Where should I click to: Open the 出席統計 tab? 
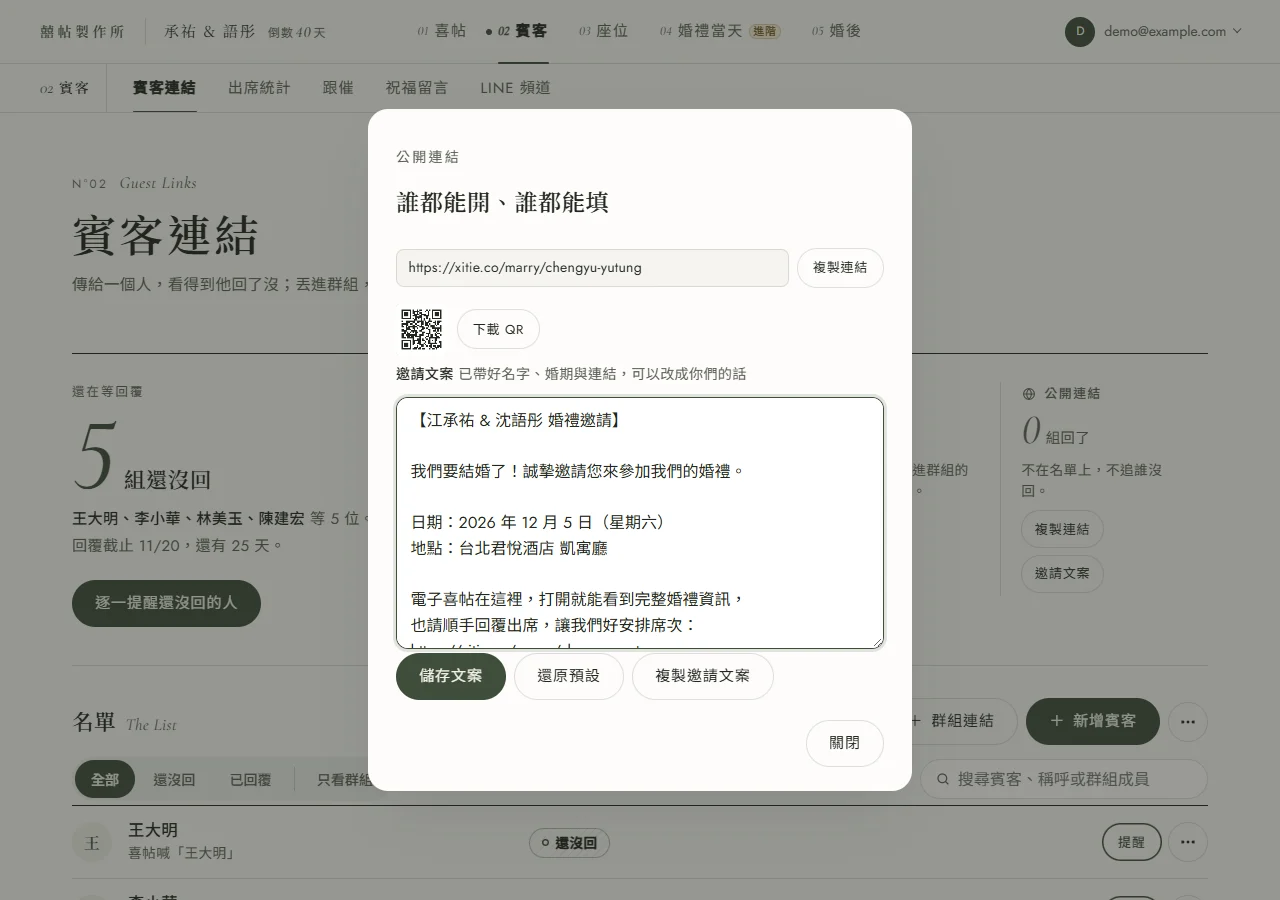coord(259,88)
